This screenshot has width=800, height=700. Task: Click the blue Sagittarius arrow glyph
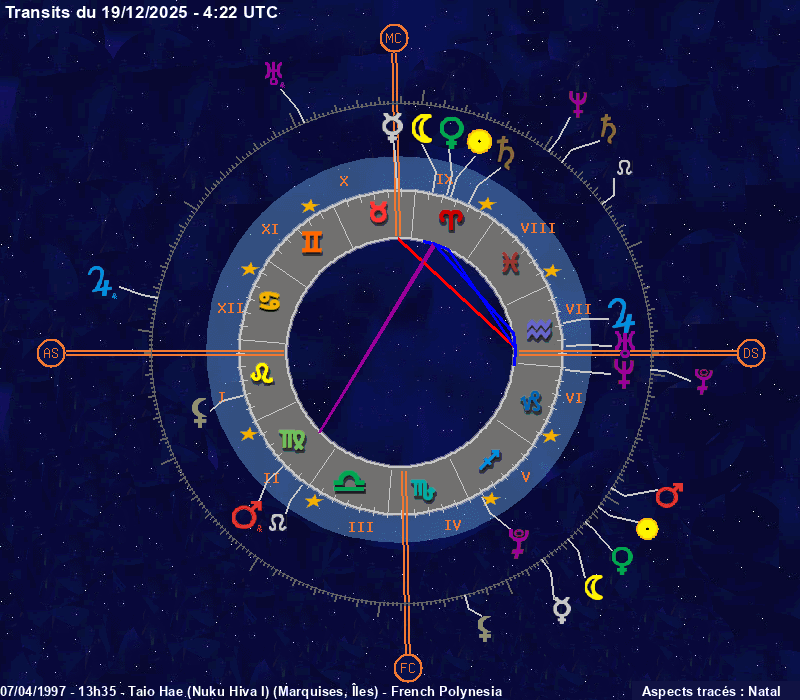tap(490, 459)
